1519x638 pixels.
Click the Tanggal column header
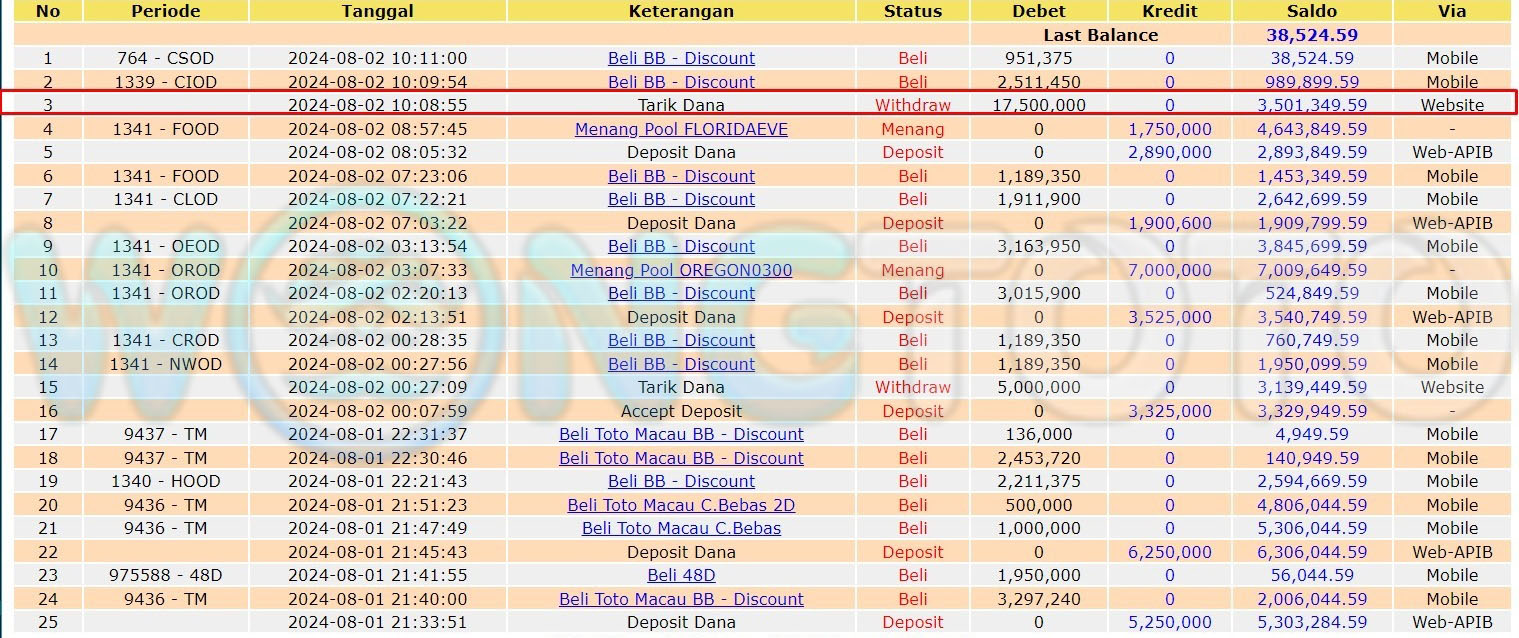[377, 11]
